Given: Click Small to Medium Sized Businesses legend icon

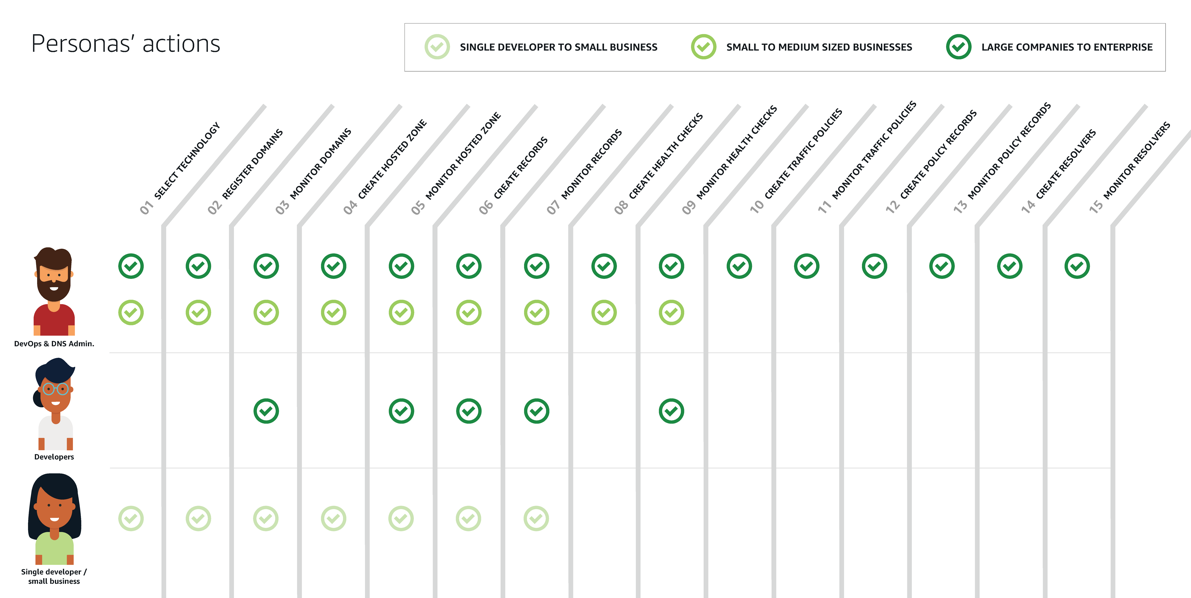Looking at the screenshot, I should 703,47.
